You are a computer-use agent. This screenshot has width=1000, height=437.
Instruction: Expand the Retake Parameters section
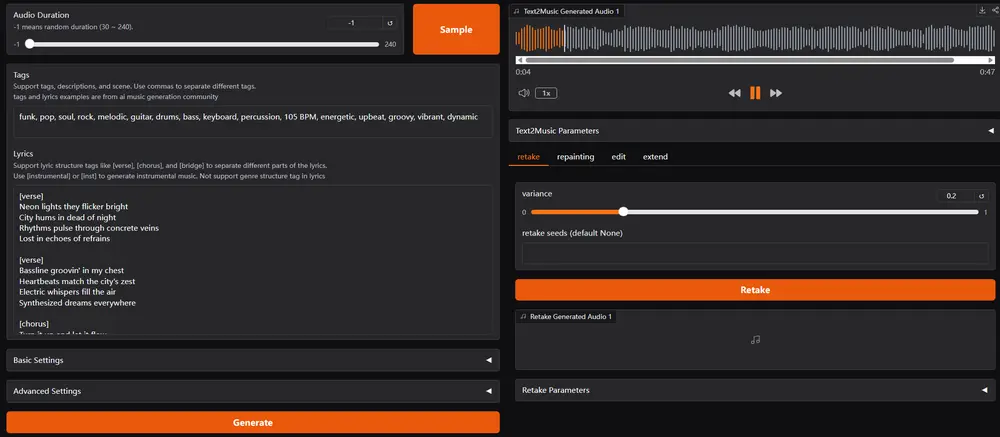755,390
